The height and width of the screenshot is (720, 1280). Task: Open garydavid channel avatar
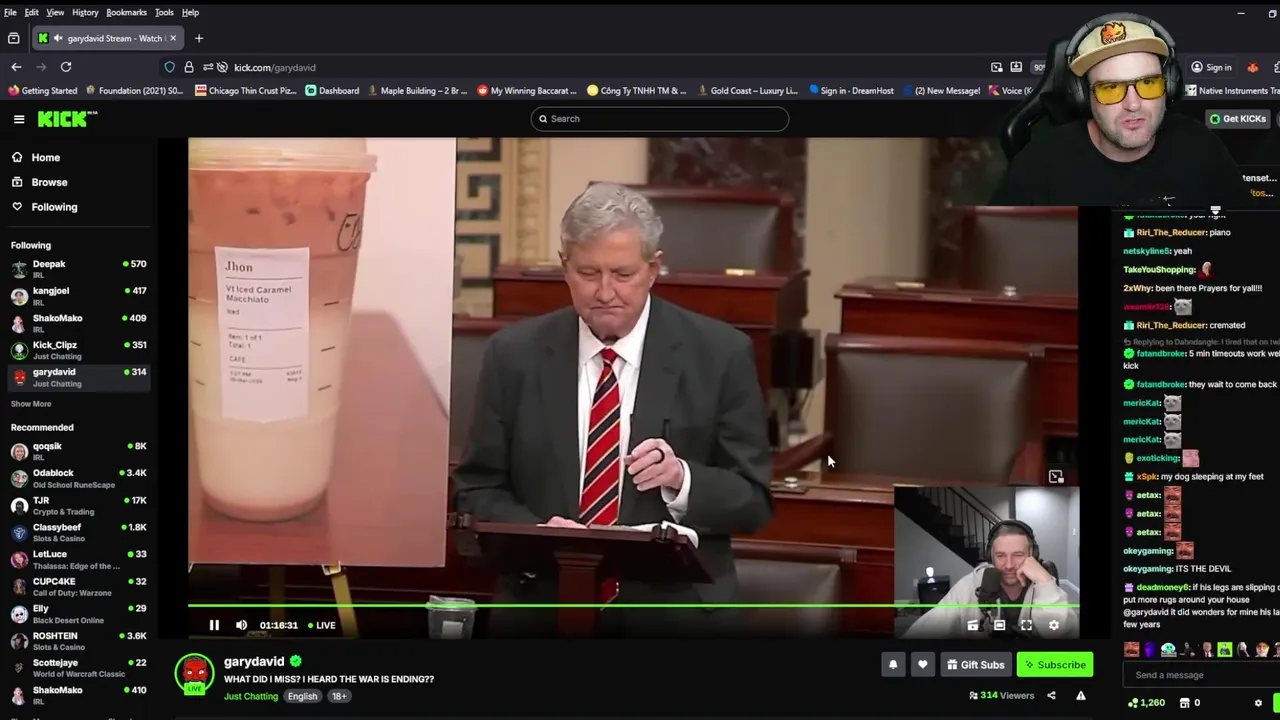(194, 673)
